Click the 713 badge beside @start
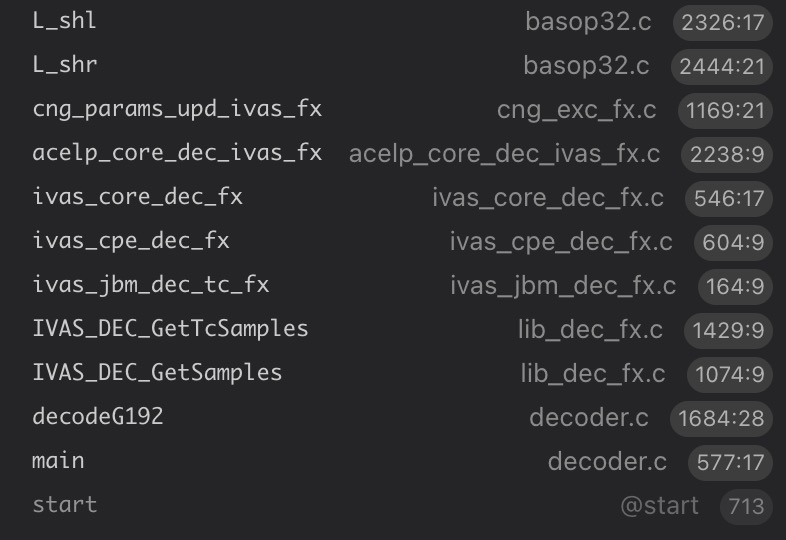This screenshot has width=786, height=540. tap(746, 506)
